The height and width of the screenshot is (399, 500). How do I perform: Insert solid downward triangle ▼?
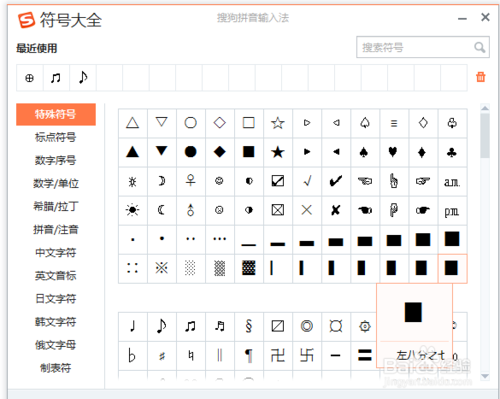[x=162, y=152]
